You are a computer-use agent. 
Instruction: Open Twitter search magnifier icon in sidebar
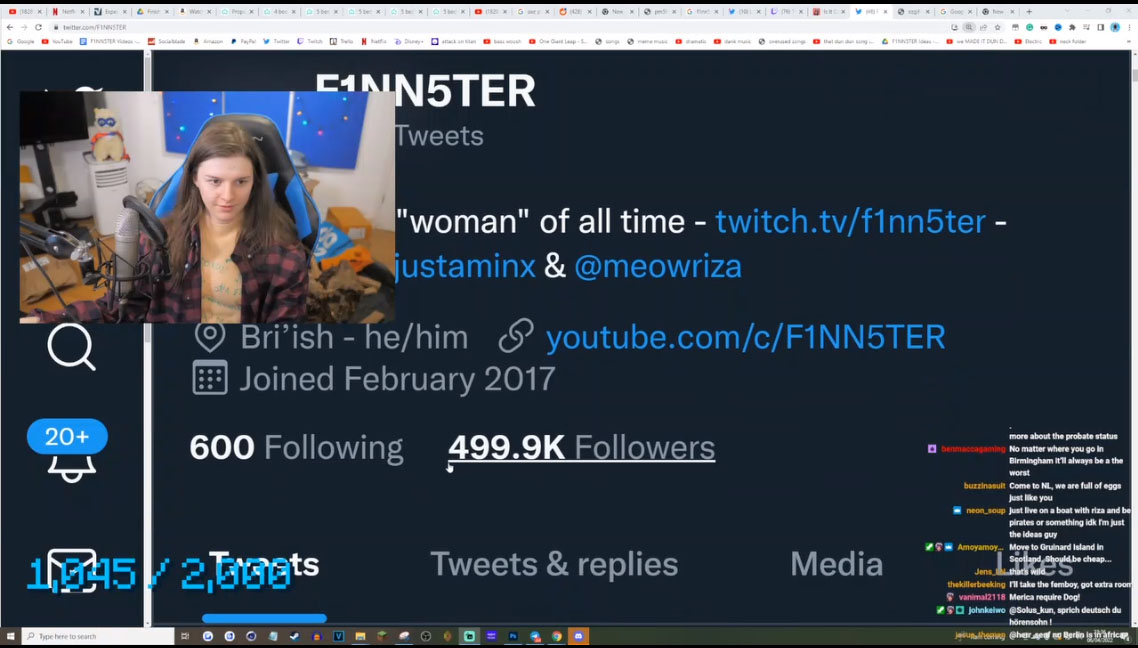pyautogui.click(x=71, y=348)
